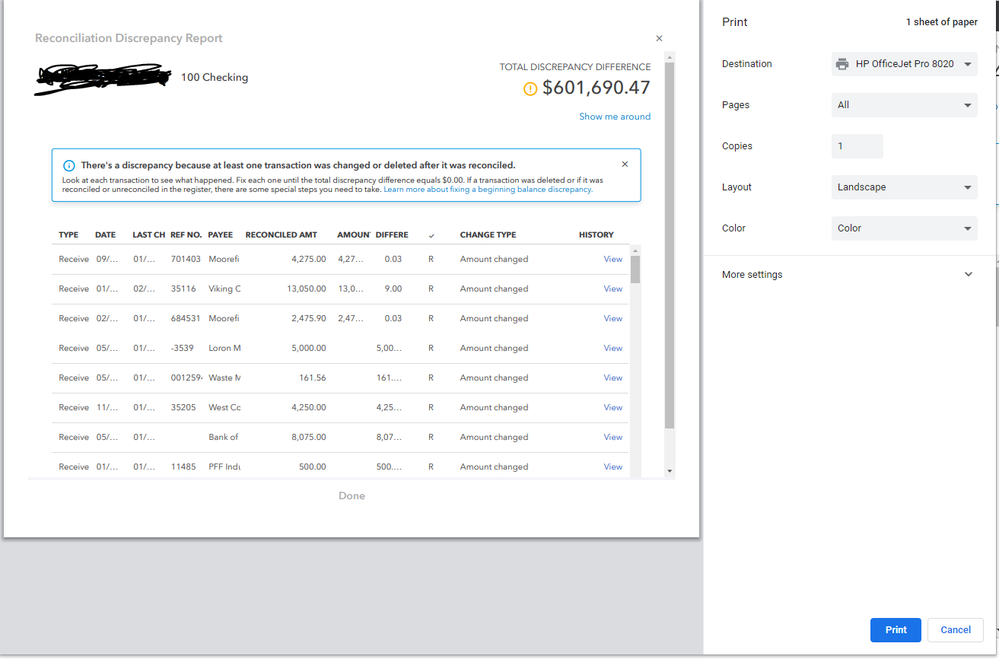Click the outer scrollbar up arrow
Screen dimensions: 999x663
tap(669, 57)
